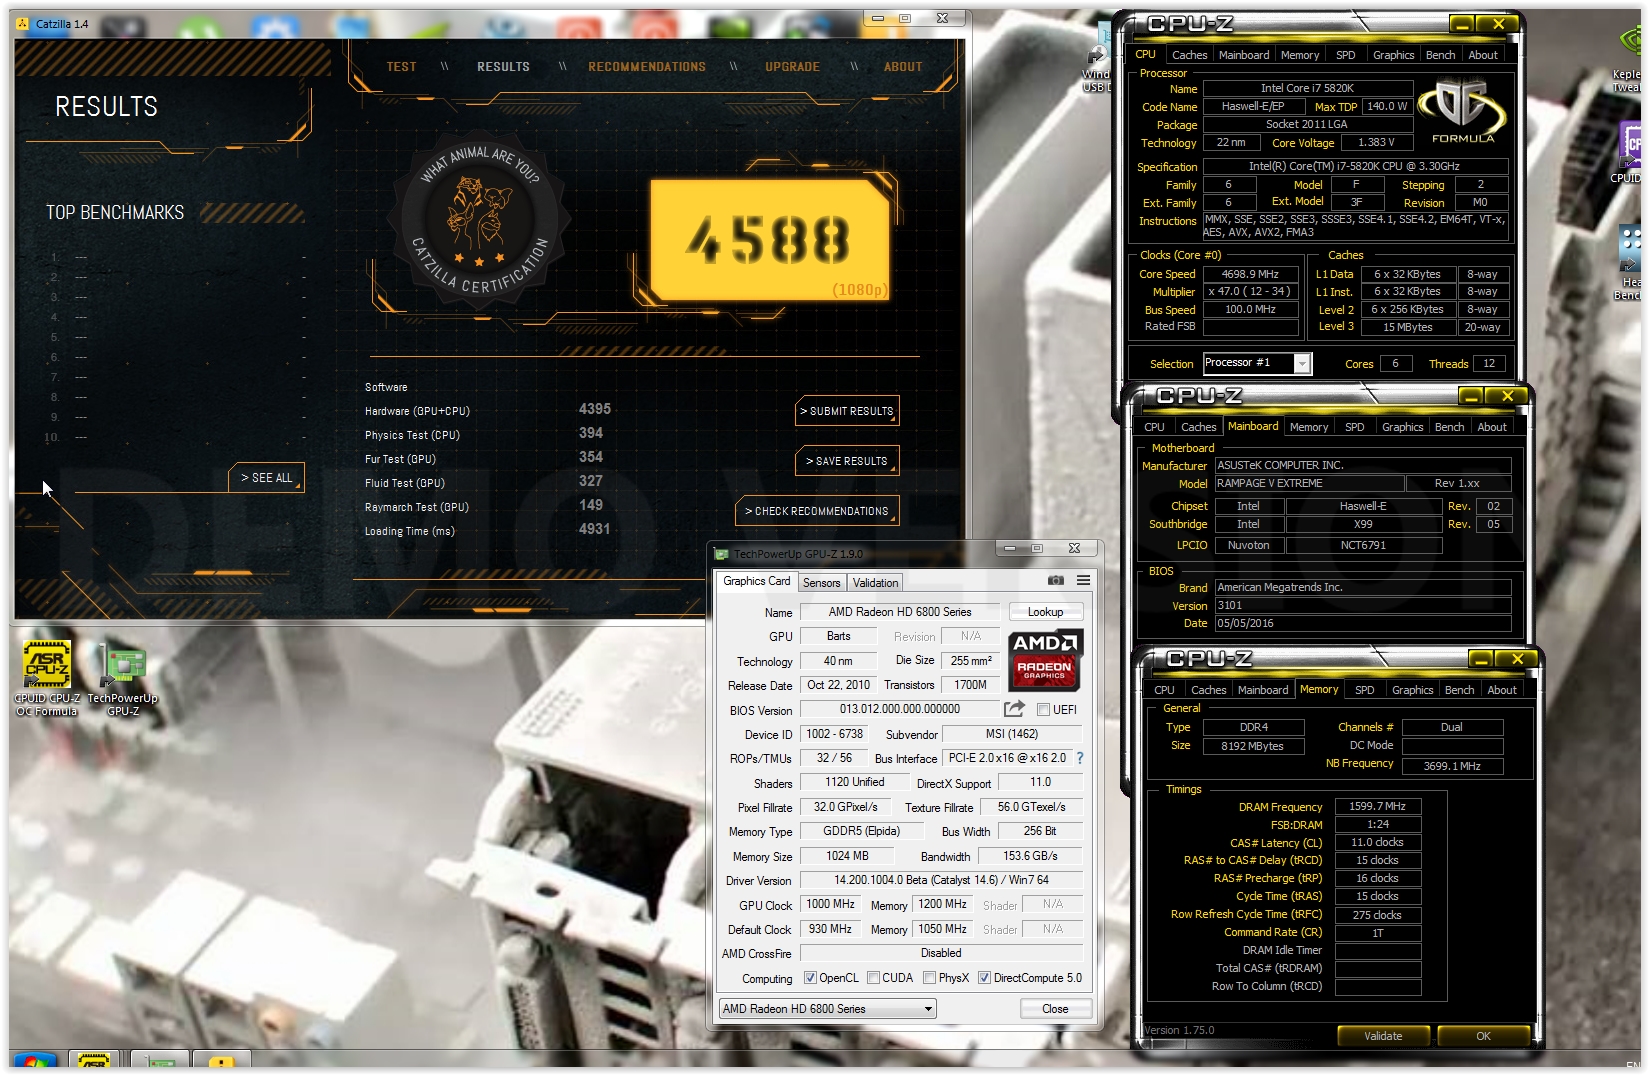This screenshot has height=1075, width=1649.
Task: Click the Loading Time value 4931
Action: click(x=594, y=529)
